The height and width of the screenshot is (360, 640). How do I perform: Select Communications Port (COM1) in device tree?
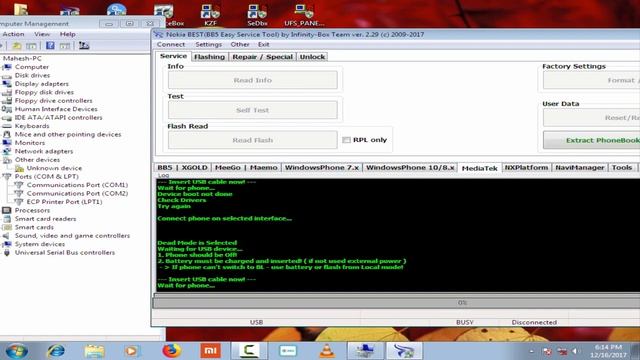coord(77,185)
